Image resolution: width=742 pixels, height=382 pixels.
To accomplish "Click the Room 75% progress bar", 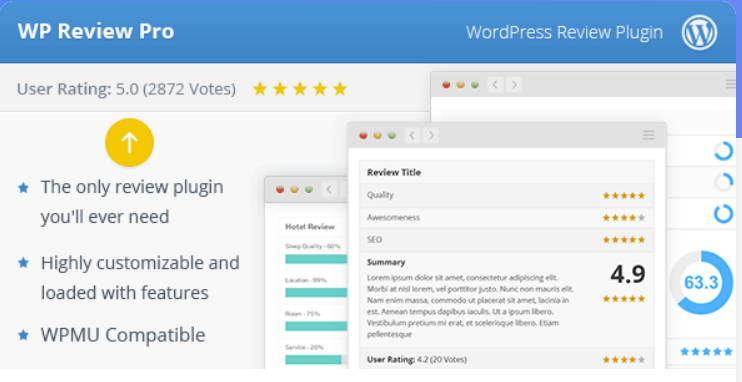I will tap(316, 326).
